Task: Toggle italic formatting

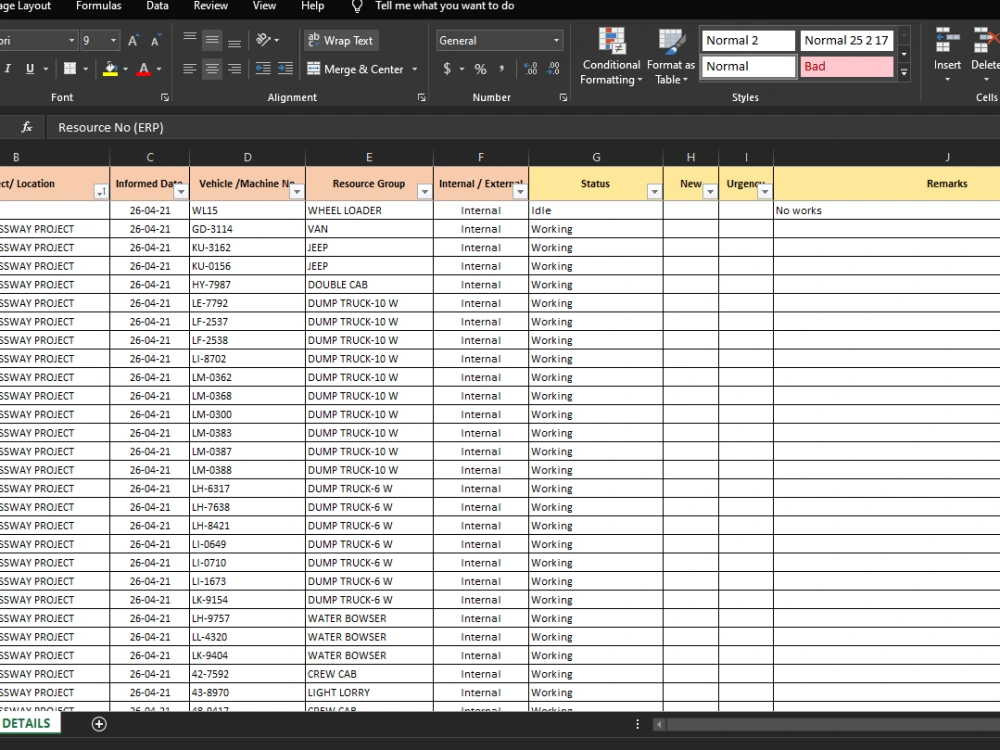Action: 7,68
